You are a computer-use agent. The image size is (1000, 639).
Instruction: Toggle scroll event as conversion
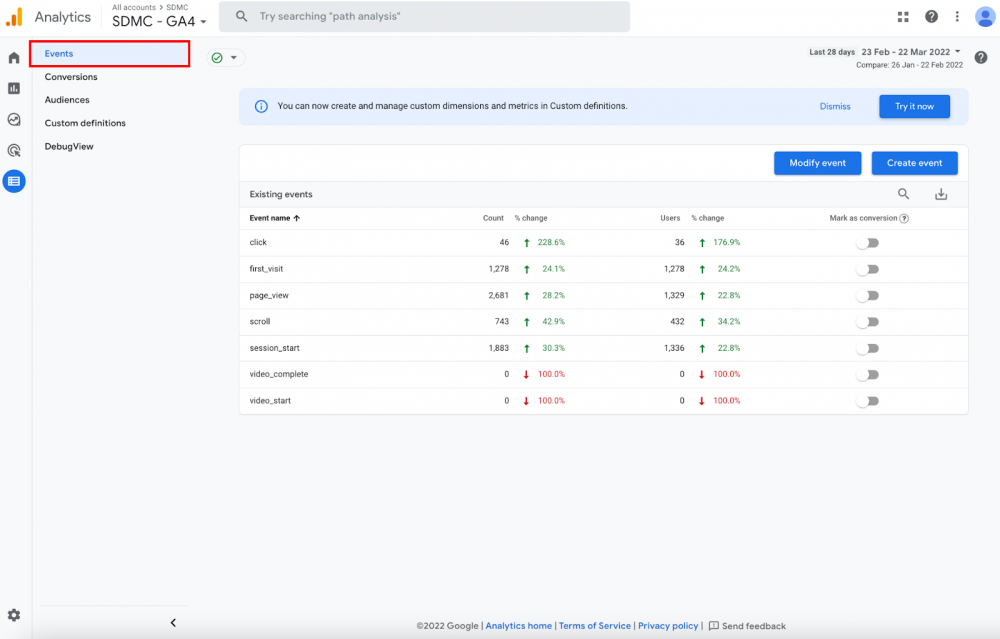(x=868, y=322)
